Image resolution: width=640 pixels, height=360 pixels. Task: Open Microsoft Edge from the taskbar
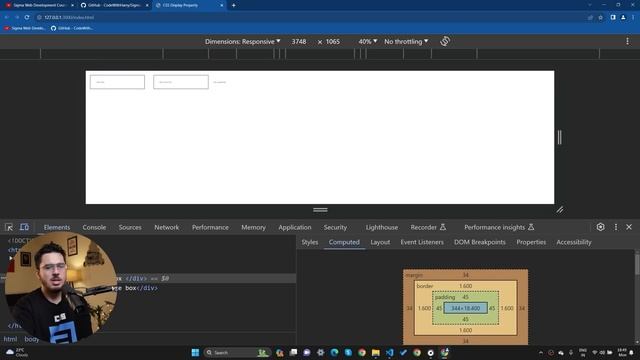[334, 352]
